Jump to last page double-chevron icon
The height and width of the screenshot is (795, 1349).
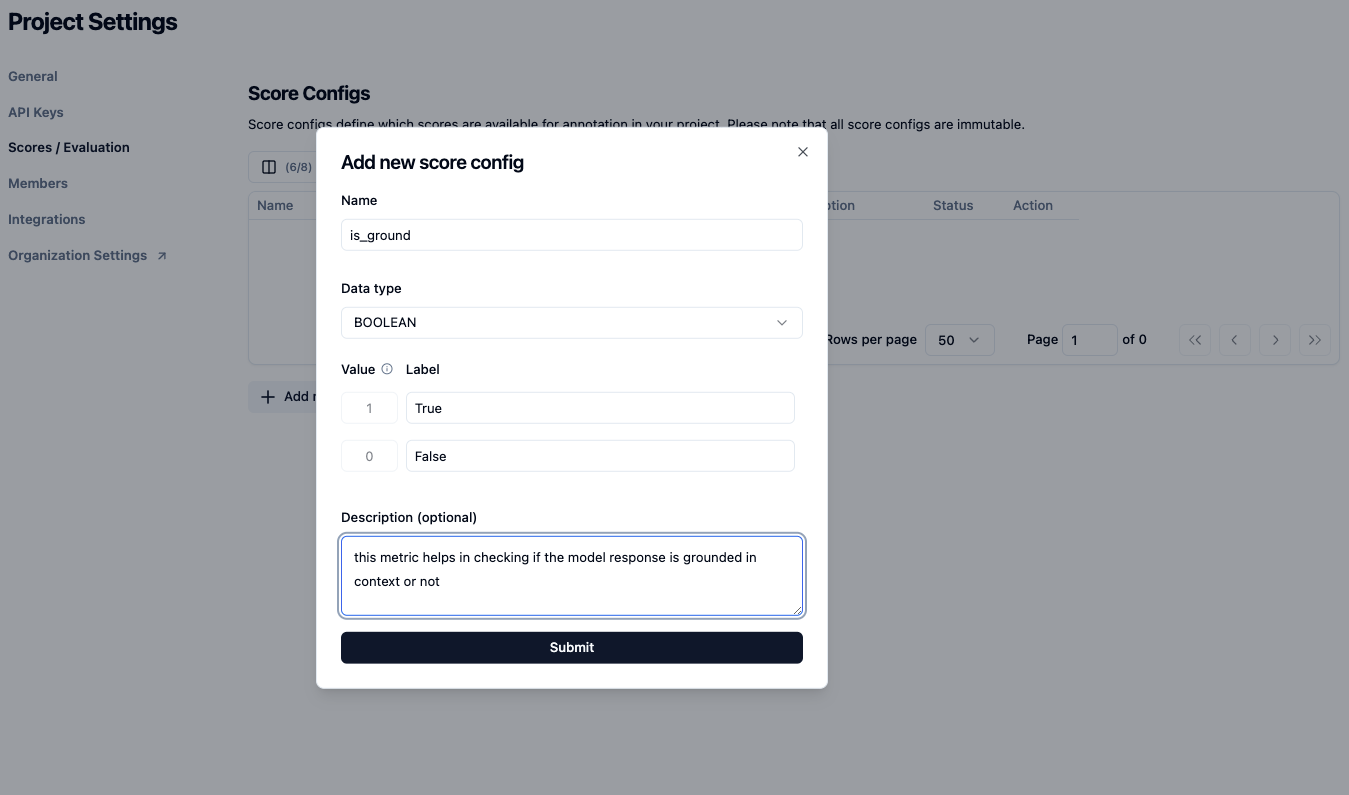click(1315, 340)
